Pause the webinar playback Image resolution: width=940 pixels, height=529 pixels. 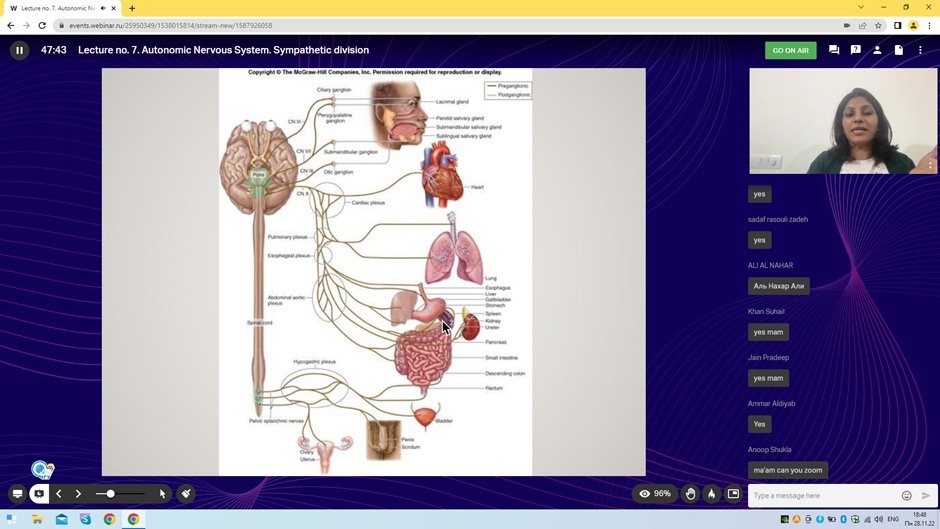click(x=19, y=50)
